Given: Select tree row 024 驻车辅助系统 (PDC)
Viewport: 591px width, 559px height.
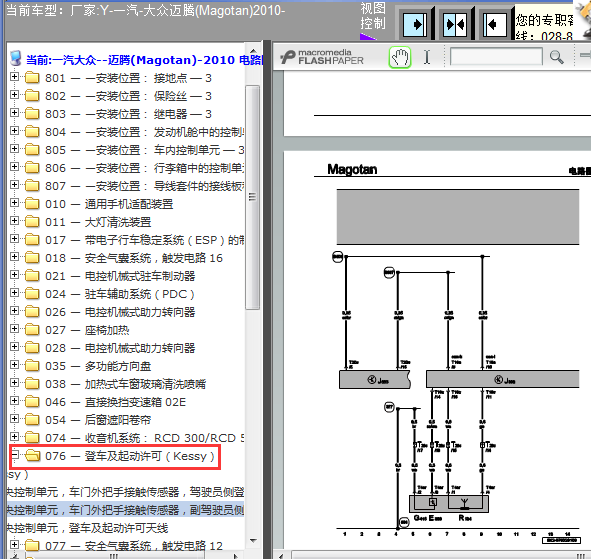Looking at the screenshot, I should pyautogui.click(x=120, y=294).
